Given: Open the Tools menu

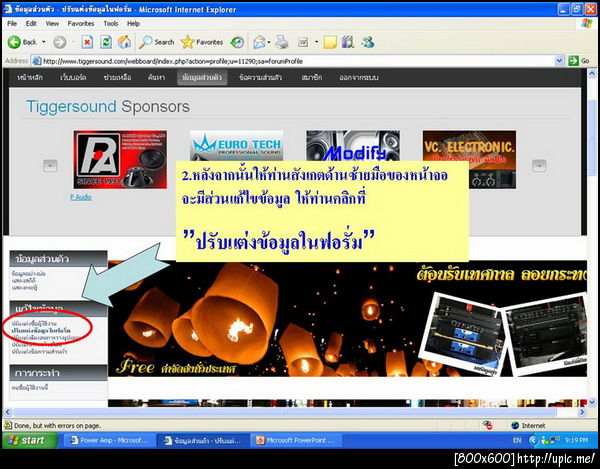Looking at the screenshot, I should pyautogui.click(x=111, y=23).
